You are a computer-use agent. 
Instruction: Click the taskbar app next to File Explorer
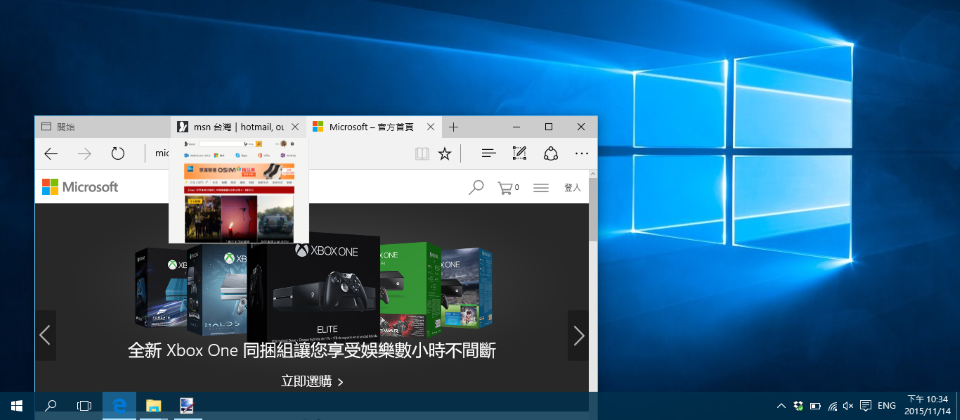click(x=187, y=405)
